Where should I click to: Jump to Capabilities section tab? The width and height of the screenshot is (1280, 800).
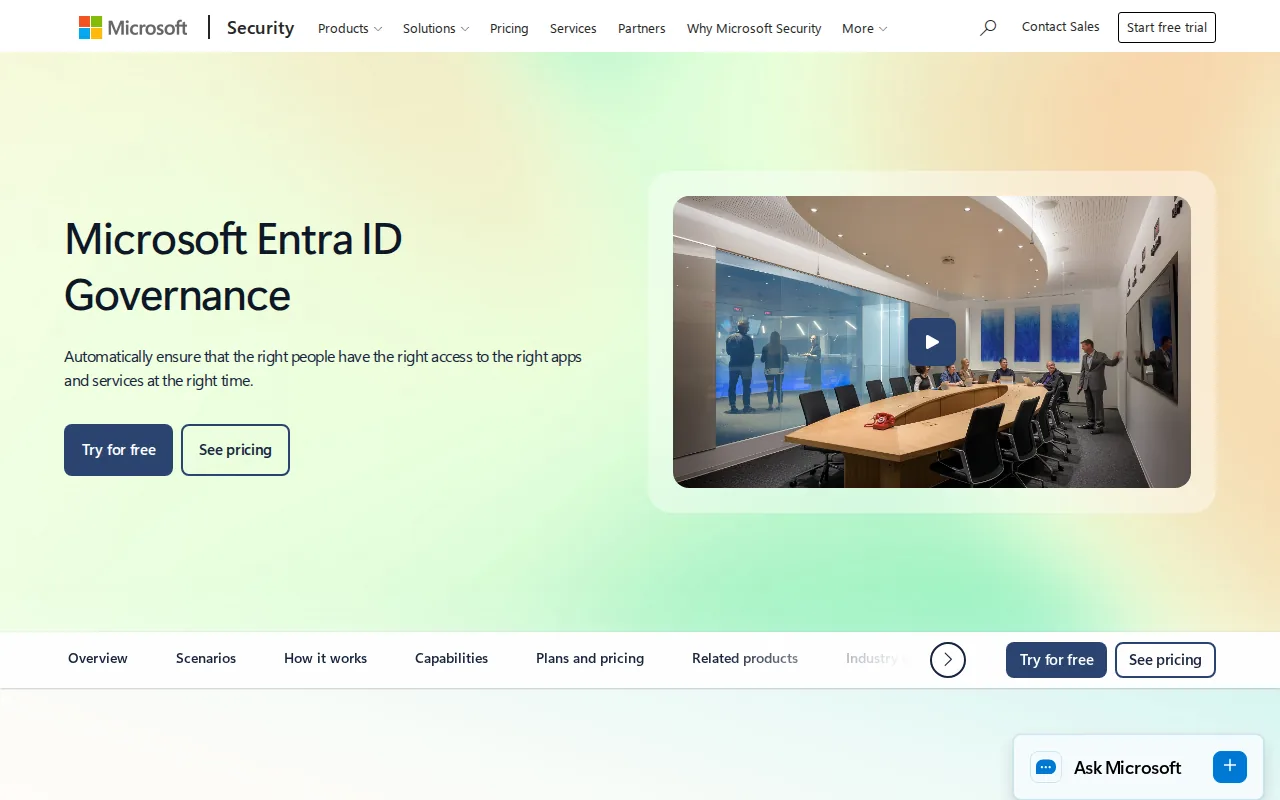coord(451,658)
